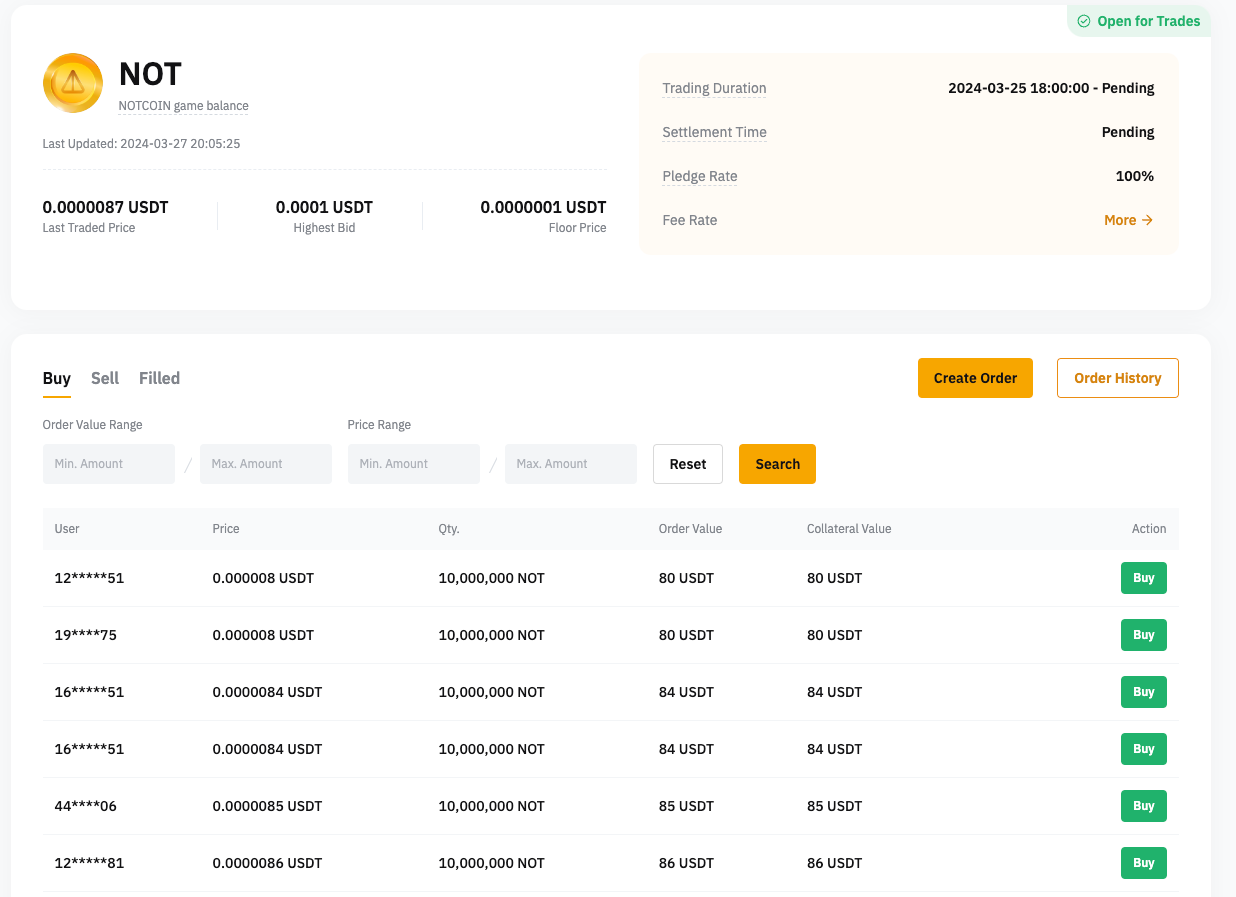The height and width of the screenshot is (897, 1236).
Task: Buy from user 12*****81's order
Action: tap(1143, 862)
